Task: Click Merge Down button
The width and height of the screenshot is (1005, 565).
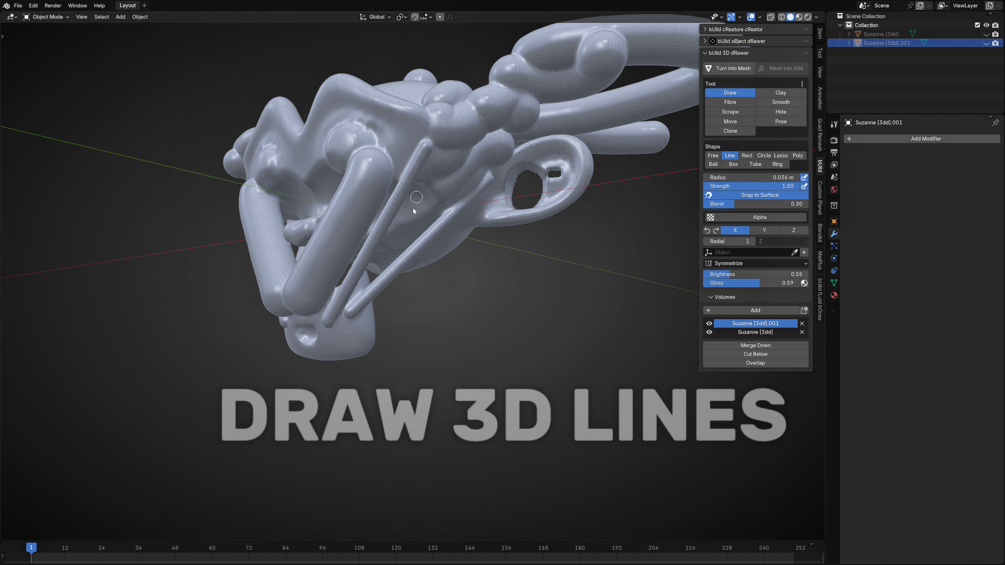Action: [x=756, y=345]
